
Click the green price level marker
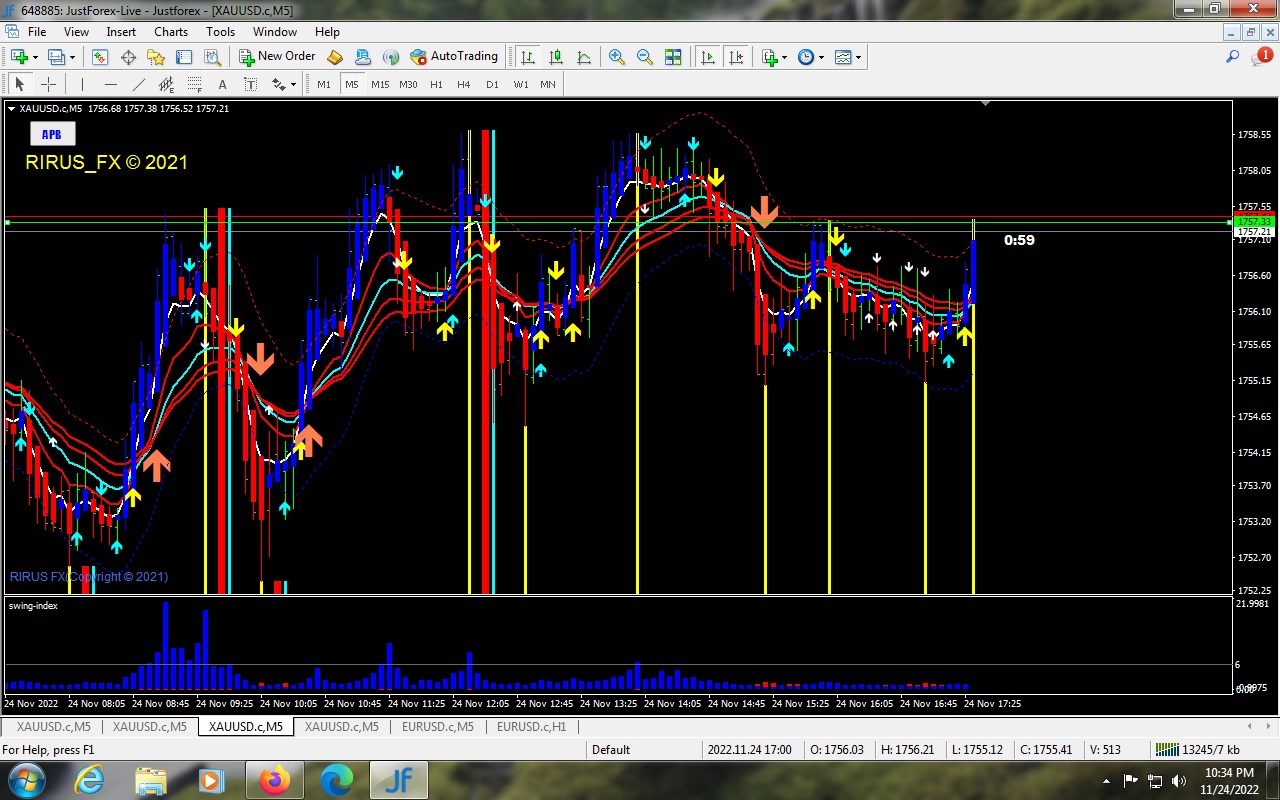pos(1253,221)
